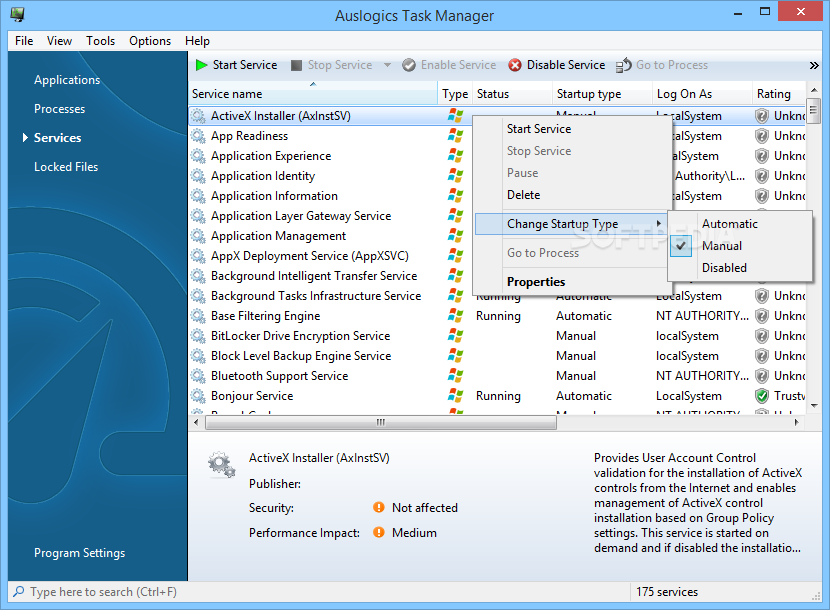Click the Stop Service square icon
Image resolution: width=830 pixels, height=610 pixels.
[296, 65]
